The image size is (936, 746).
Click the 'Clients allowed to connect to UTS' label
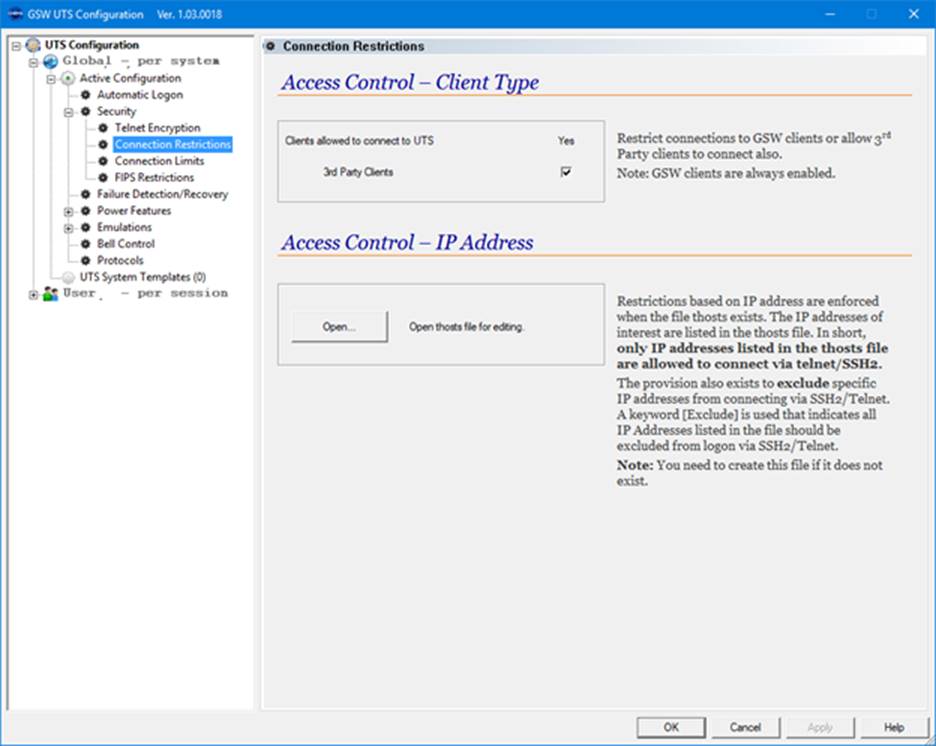click(359, 141)
